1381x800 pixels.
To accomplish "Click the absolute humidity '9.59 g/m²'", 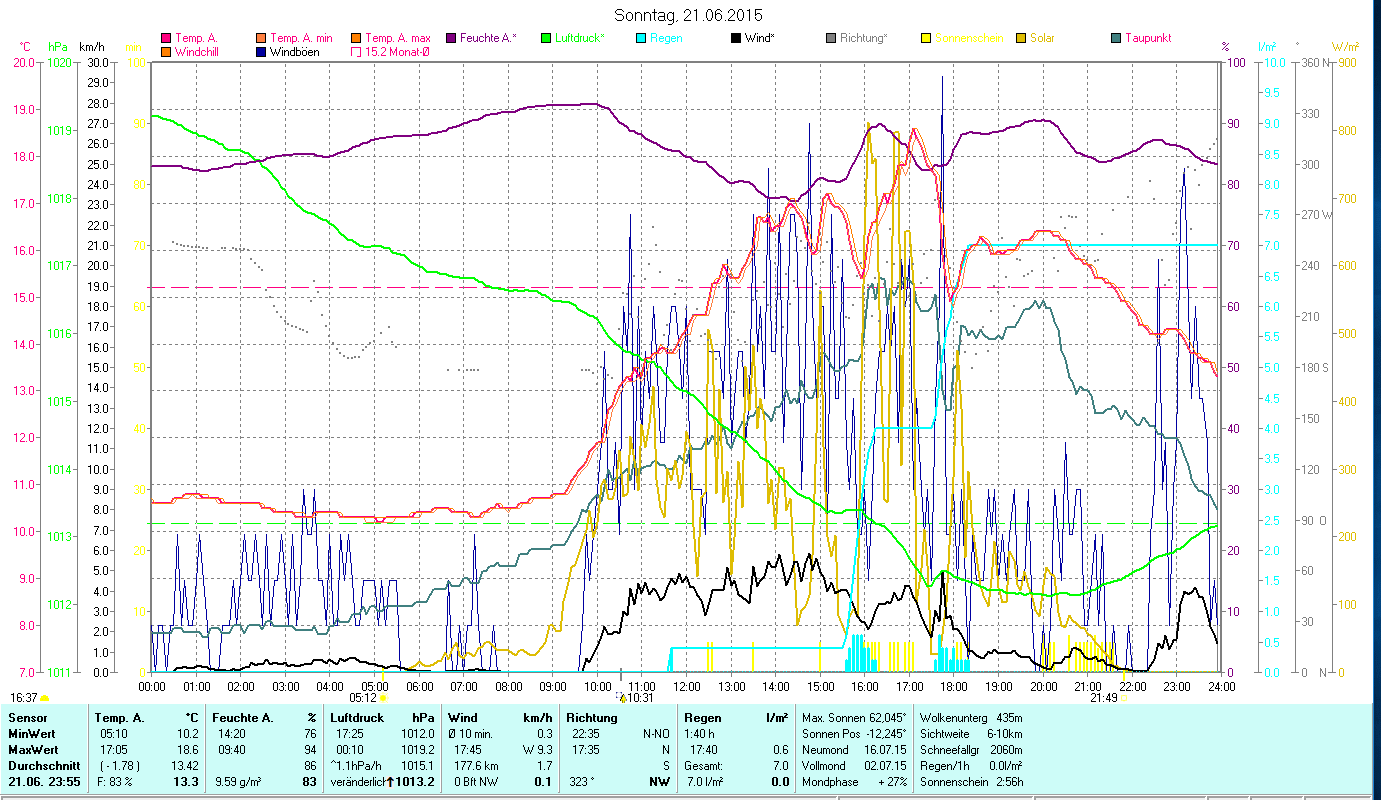I will (x=239, y=782).
